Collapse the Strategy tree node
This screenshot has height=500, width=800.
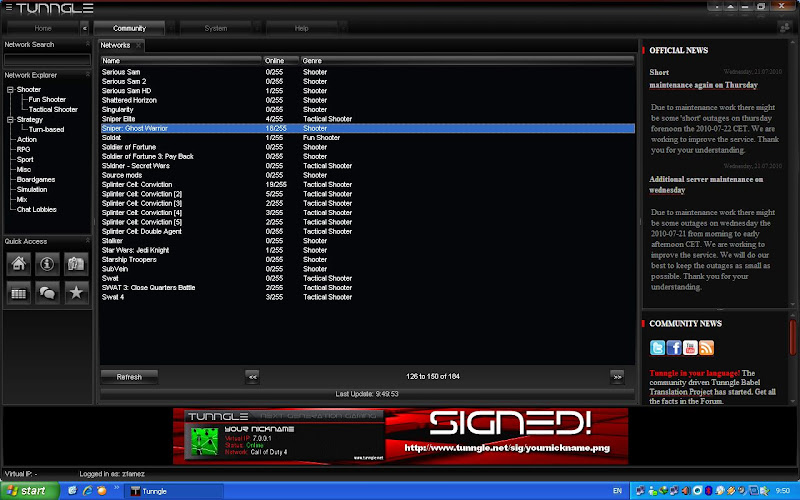point(10,120)
